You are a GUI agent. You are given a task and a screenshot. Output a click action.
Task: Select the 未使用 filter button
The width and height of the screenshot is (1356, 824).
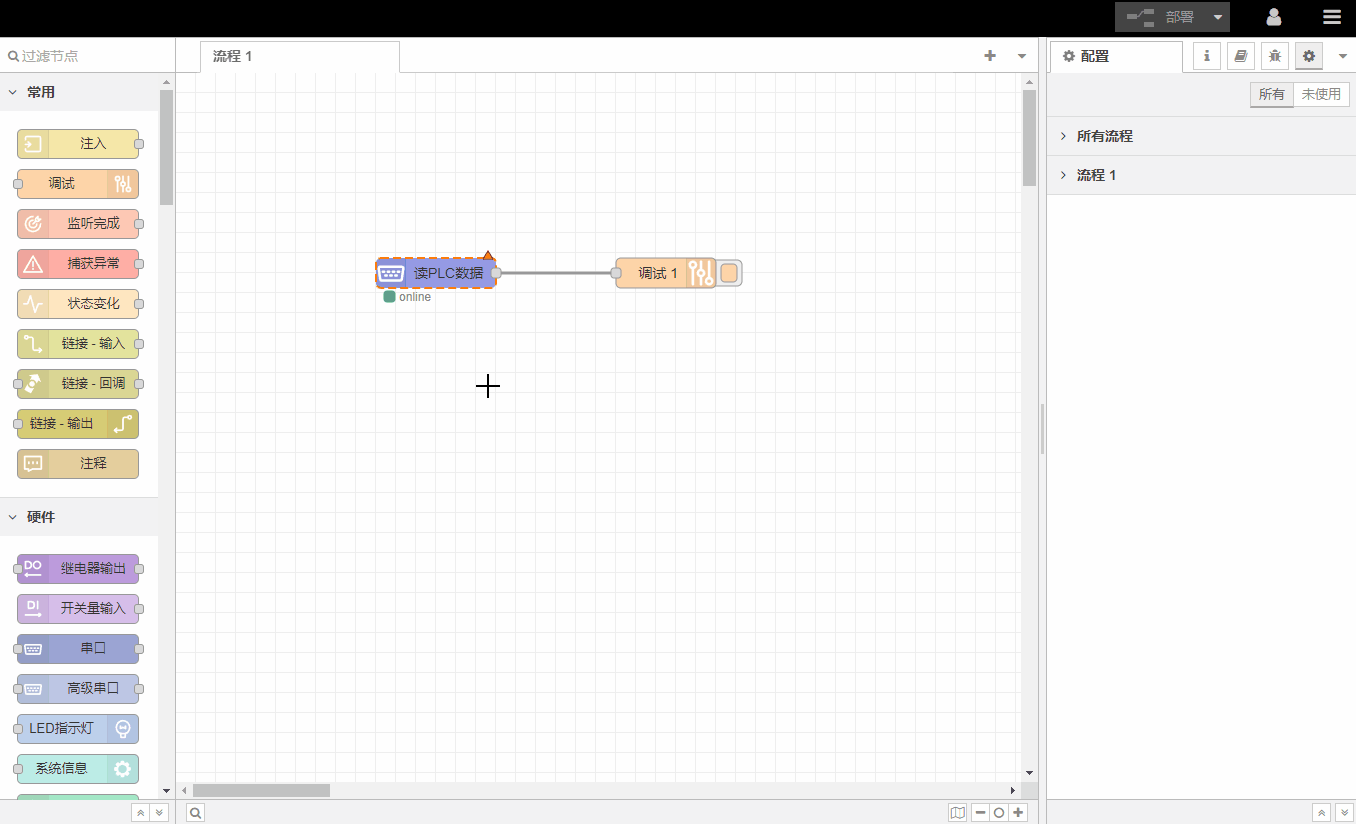[1321, 94]
